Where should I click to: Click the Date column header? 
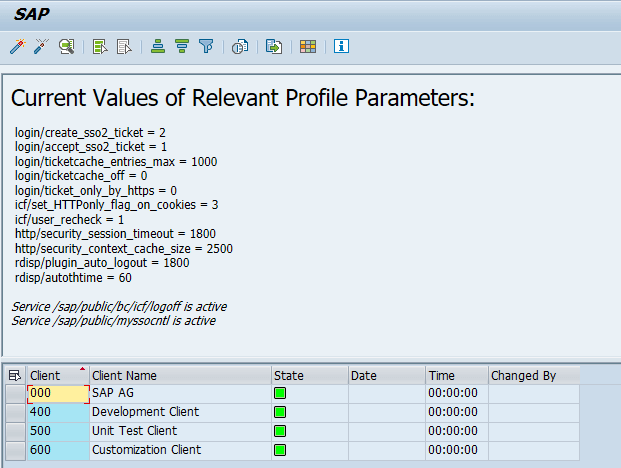click(387, 375)
